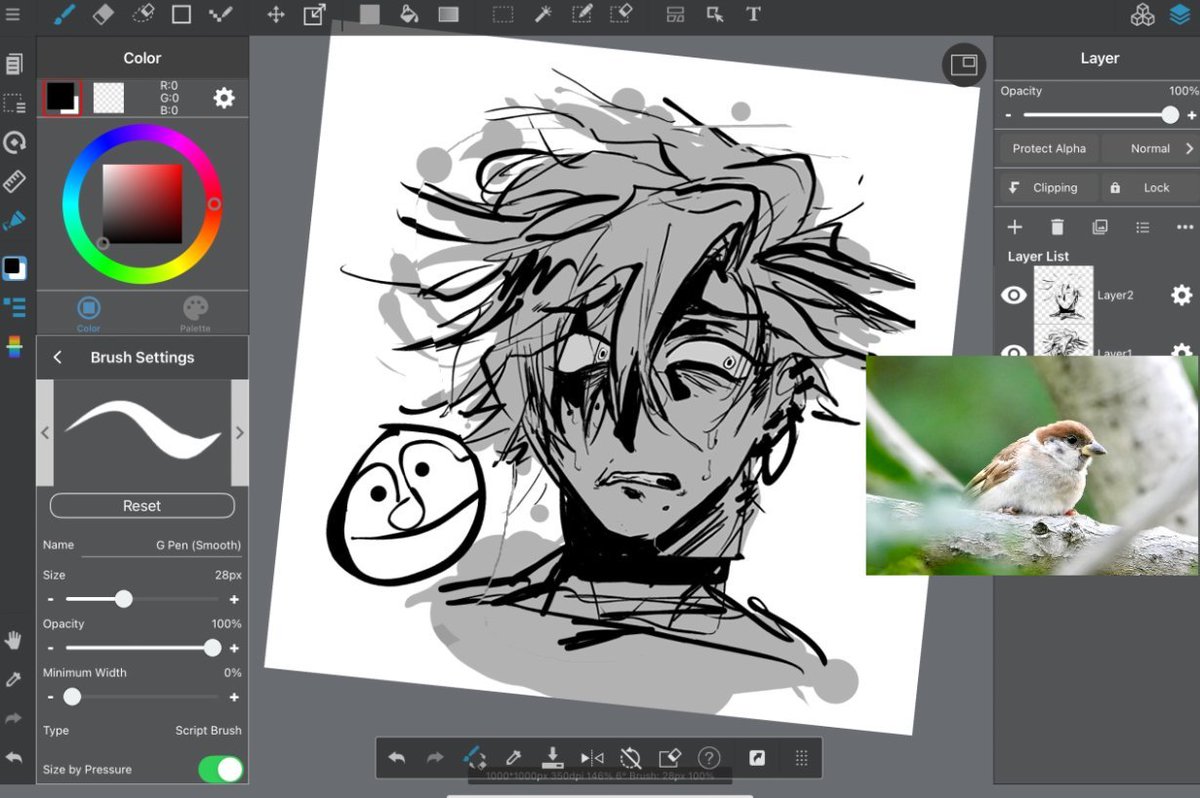Open the layer three-dots more menu
This screenshot has width=1200, height=798.
[1185, 228]
